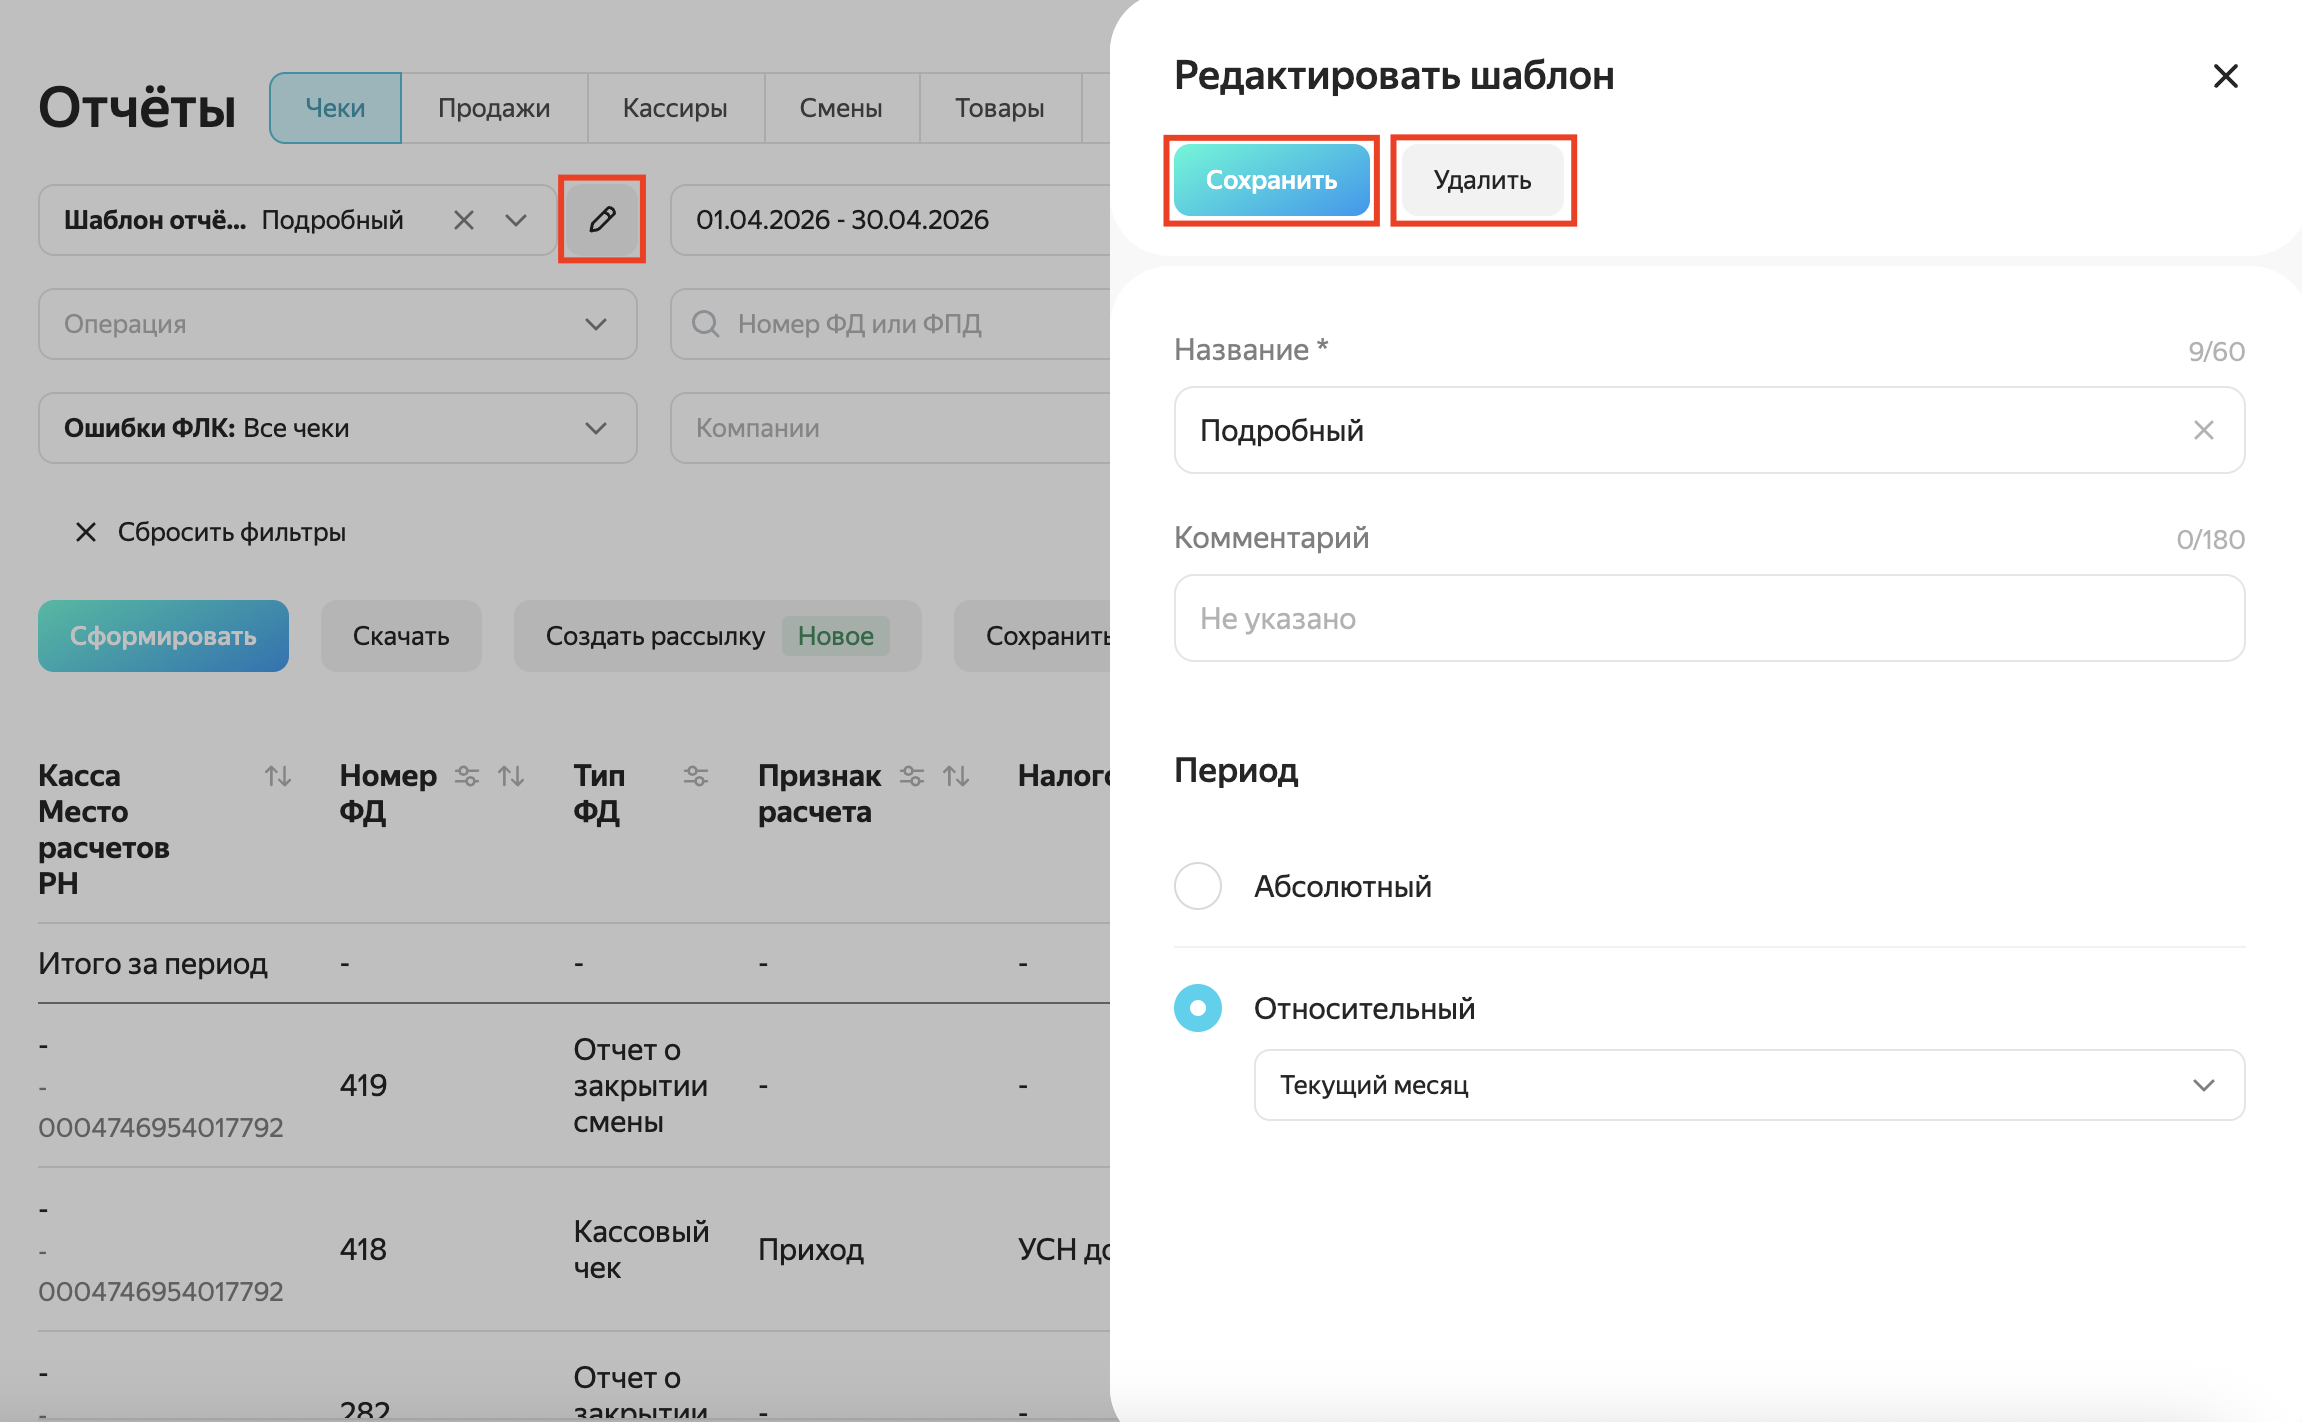Click the Период section heading
Viewport: 2302px width, 1422px height.
click(1236, 770)
